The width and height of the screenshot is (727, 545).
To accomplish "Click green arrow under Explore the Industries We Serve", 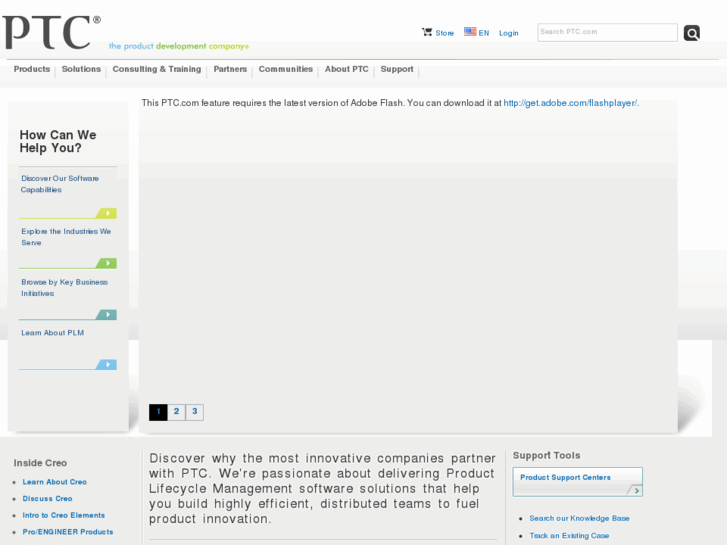I will [x=107, y=263].
